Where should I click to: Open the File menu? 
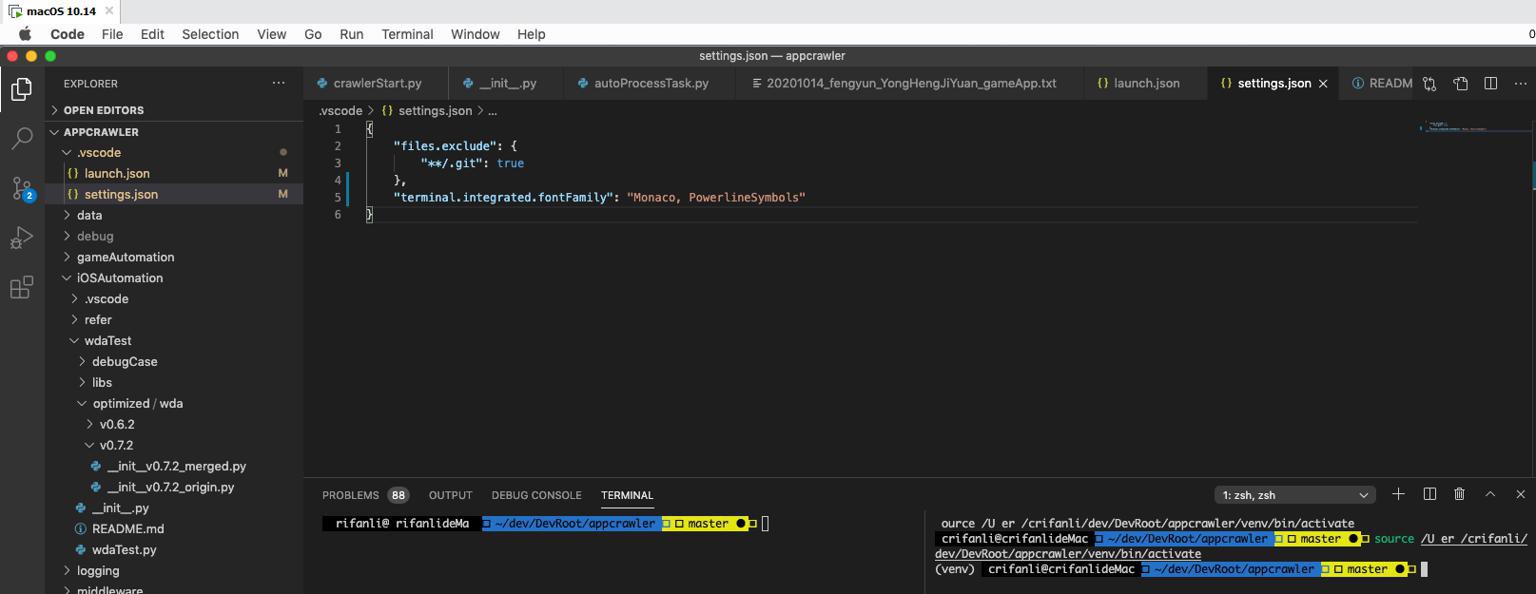(x=112, y=34)
